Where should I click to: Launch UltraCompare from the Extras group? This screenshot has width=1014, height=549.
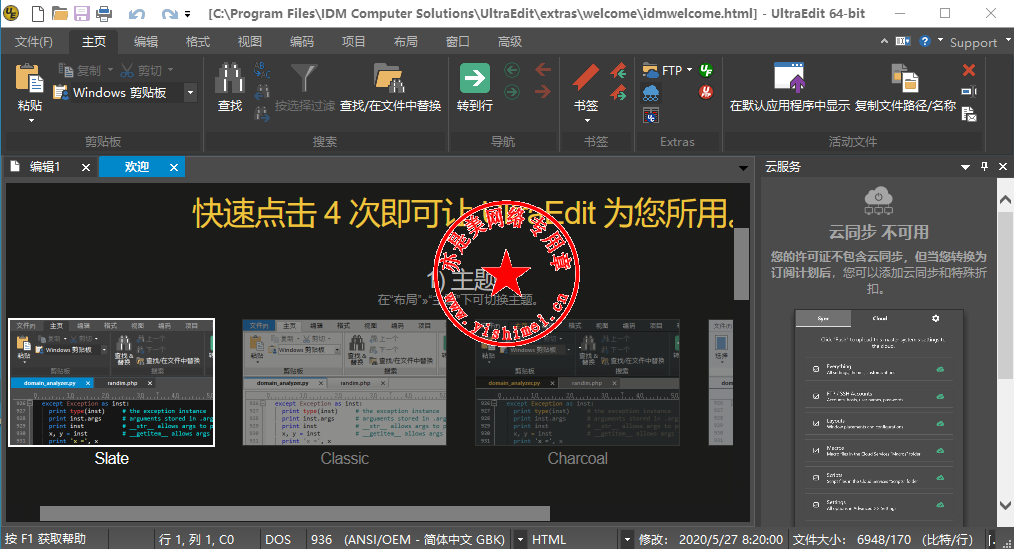click(651, 116)
